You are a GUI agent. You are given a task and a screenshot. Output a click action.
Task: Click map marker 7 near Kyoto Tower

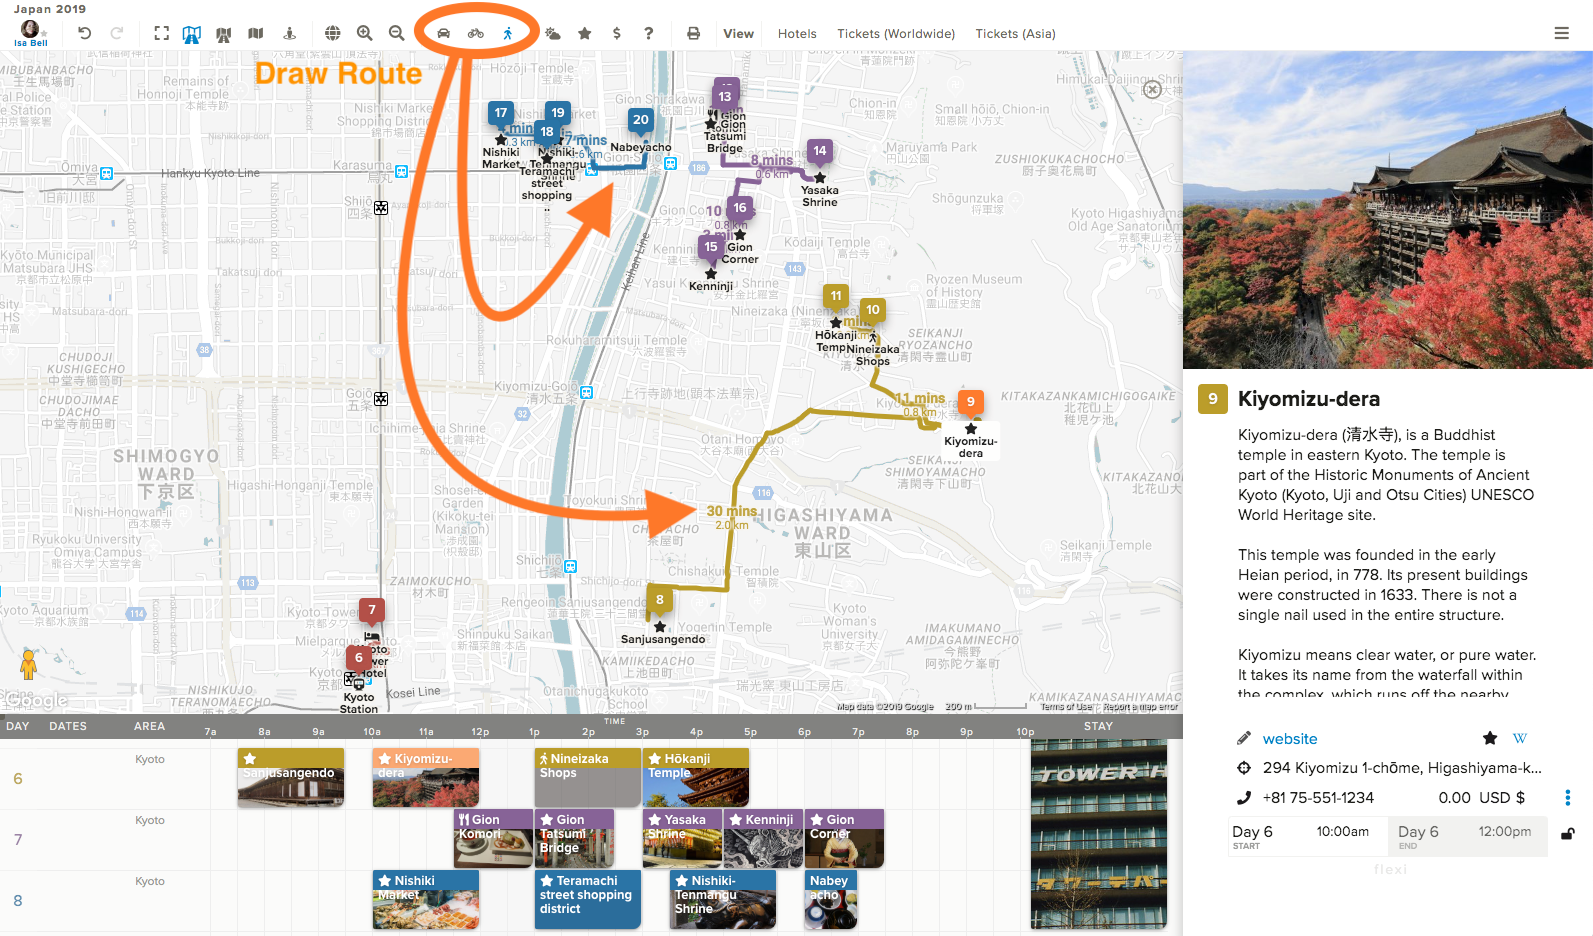point(372,610)
